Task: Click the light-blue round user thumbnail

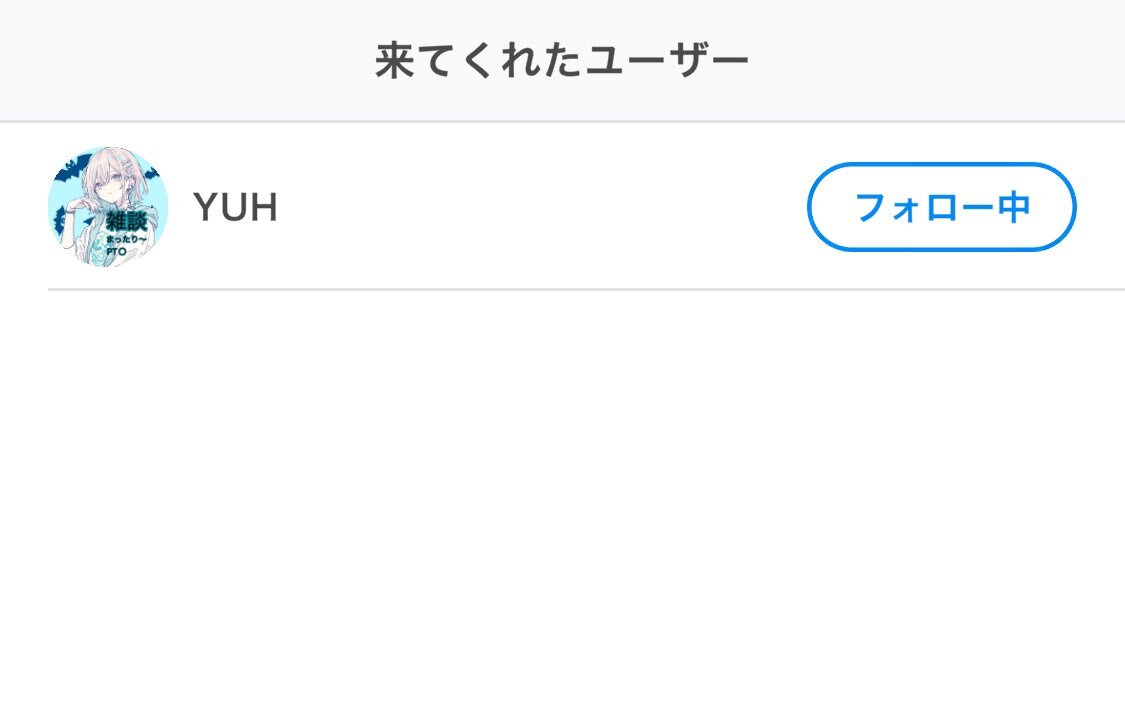Action: point(107,207)
